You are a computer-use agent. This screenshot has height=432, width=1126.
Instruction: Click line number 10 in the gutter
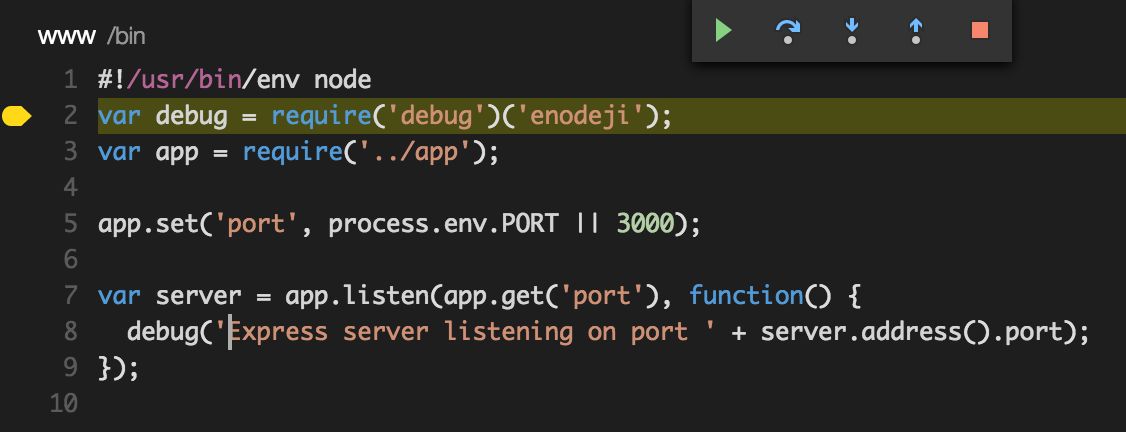[63, 403]
